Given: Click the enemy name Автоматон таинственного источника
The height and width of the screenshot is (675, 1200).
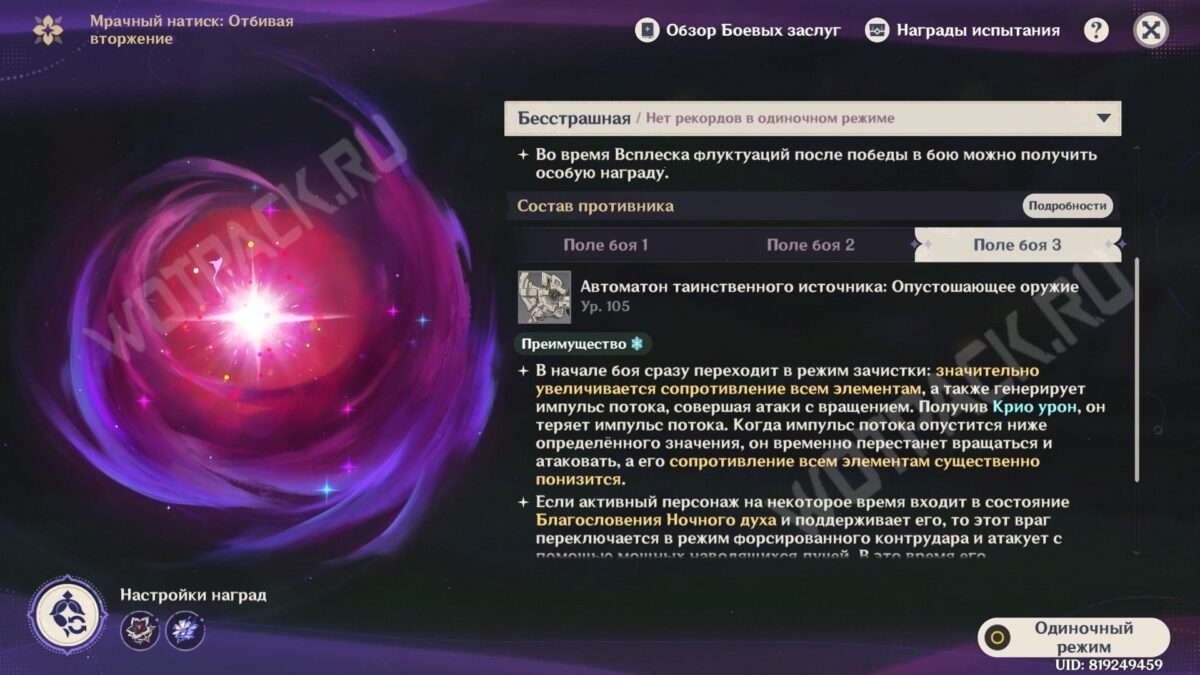Looking at the screenshot, I should [829, 287].
